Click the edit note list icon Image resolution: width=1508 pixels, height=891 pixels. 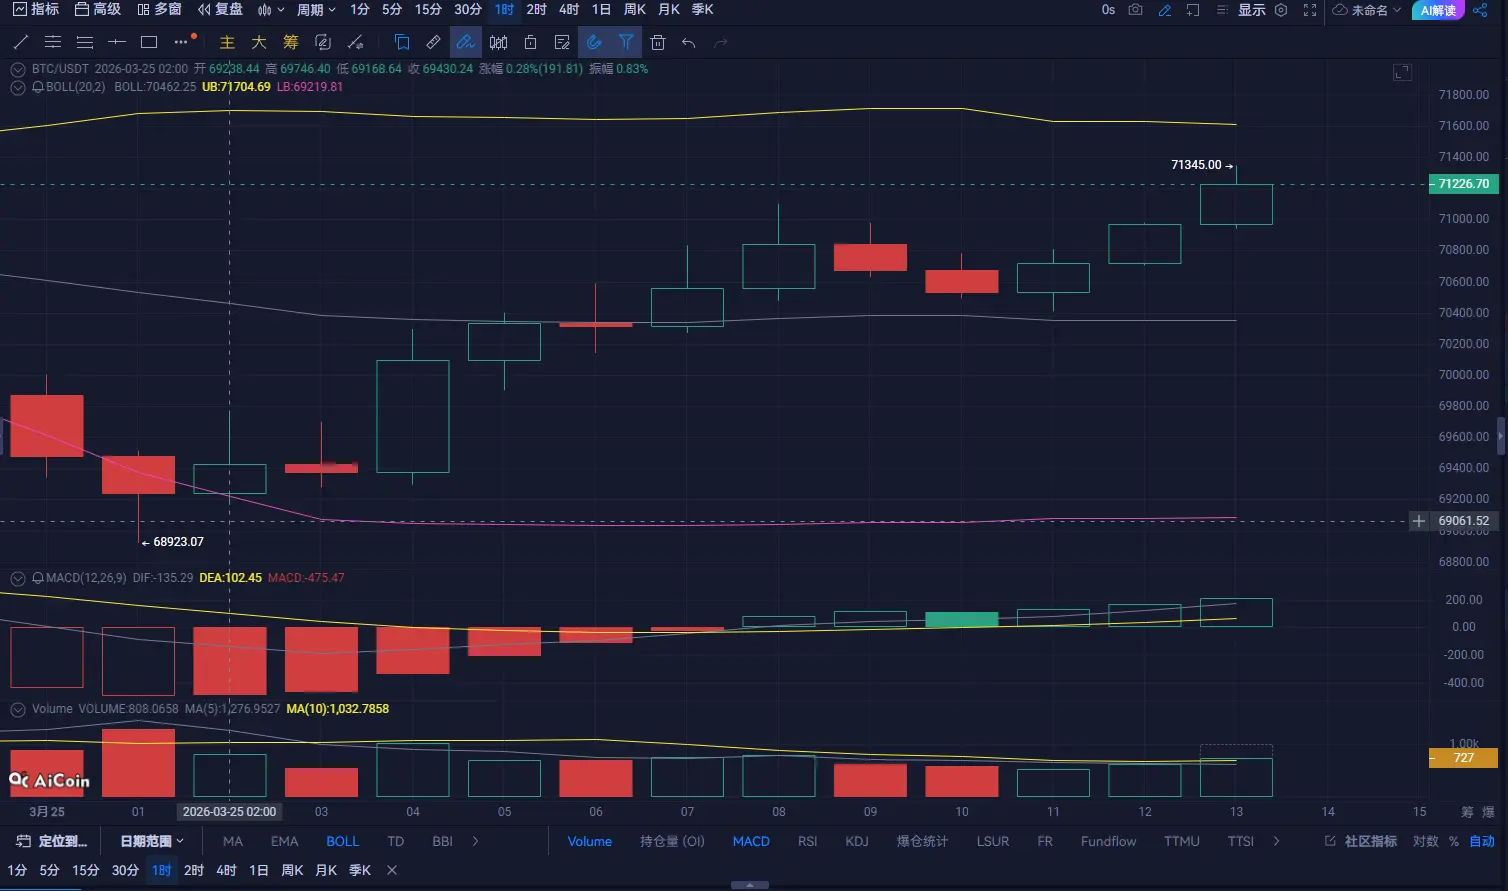[562, 42]
